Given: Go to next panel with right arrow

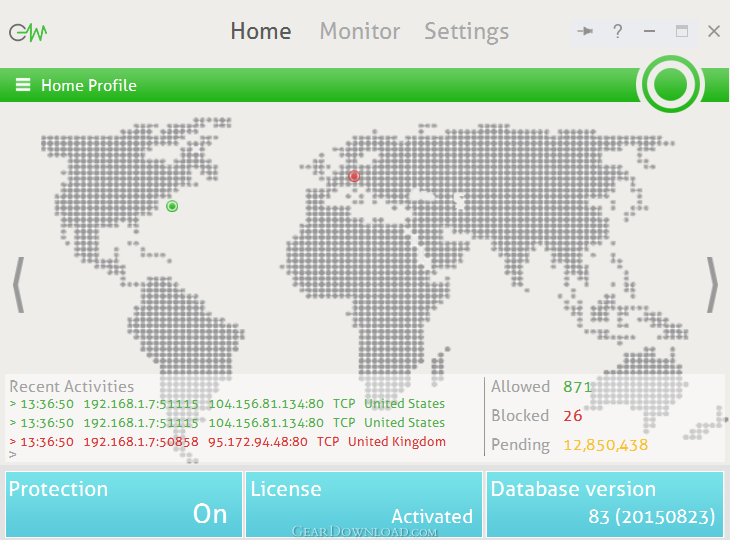Looking at the screenshot, I should coord(712,285).
